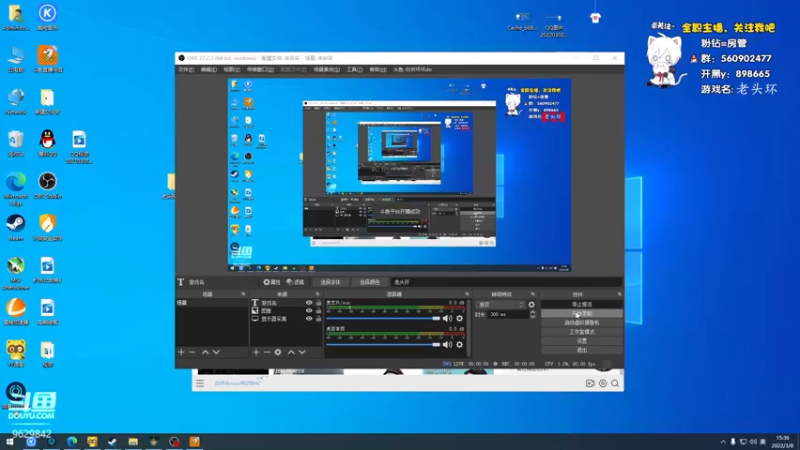This screenshot has height=450, width=800.
Task: Open hamburger menu in Douyu window behind OBS
Action: pyautogui.click(x=200, y=383)
